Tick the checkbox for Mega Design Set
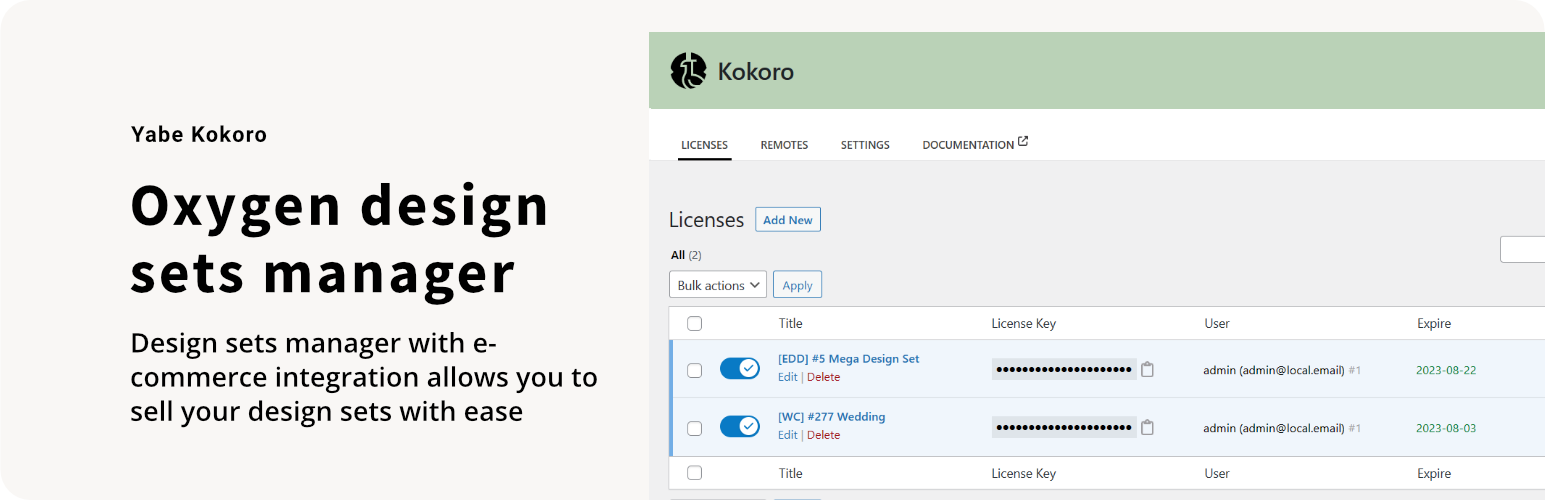 695,370
